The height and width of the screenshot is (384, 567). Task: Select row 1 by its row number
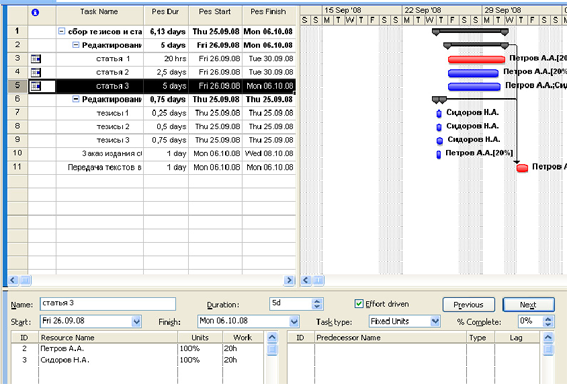[17, 31]
